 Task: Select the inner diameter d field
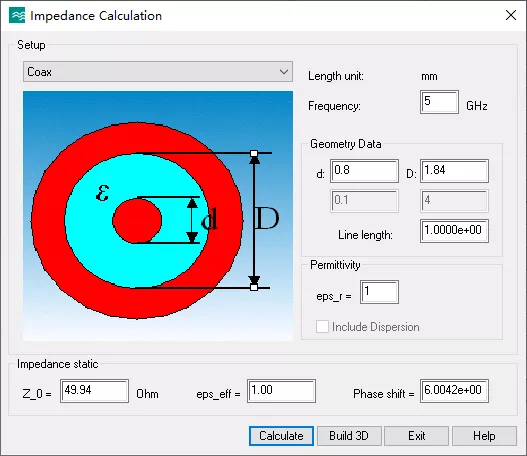pyautogui.click(x=364, y=171)
